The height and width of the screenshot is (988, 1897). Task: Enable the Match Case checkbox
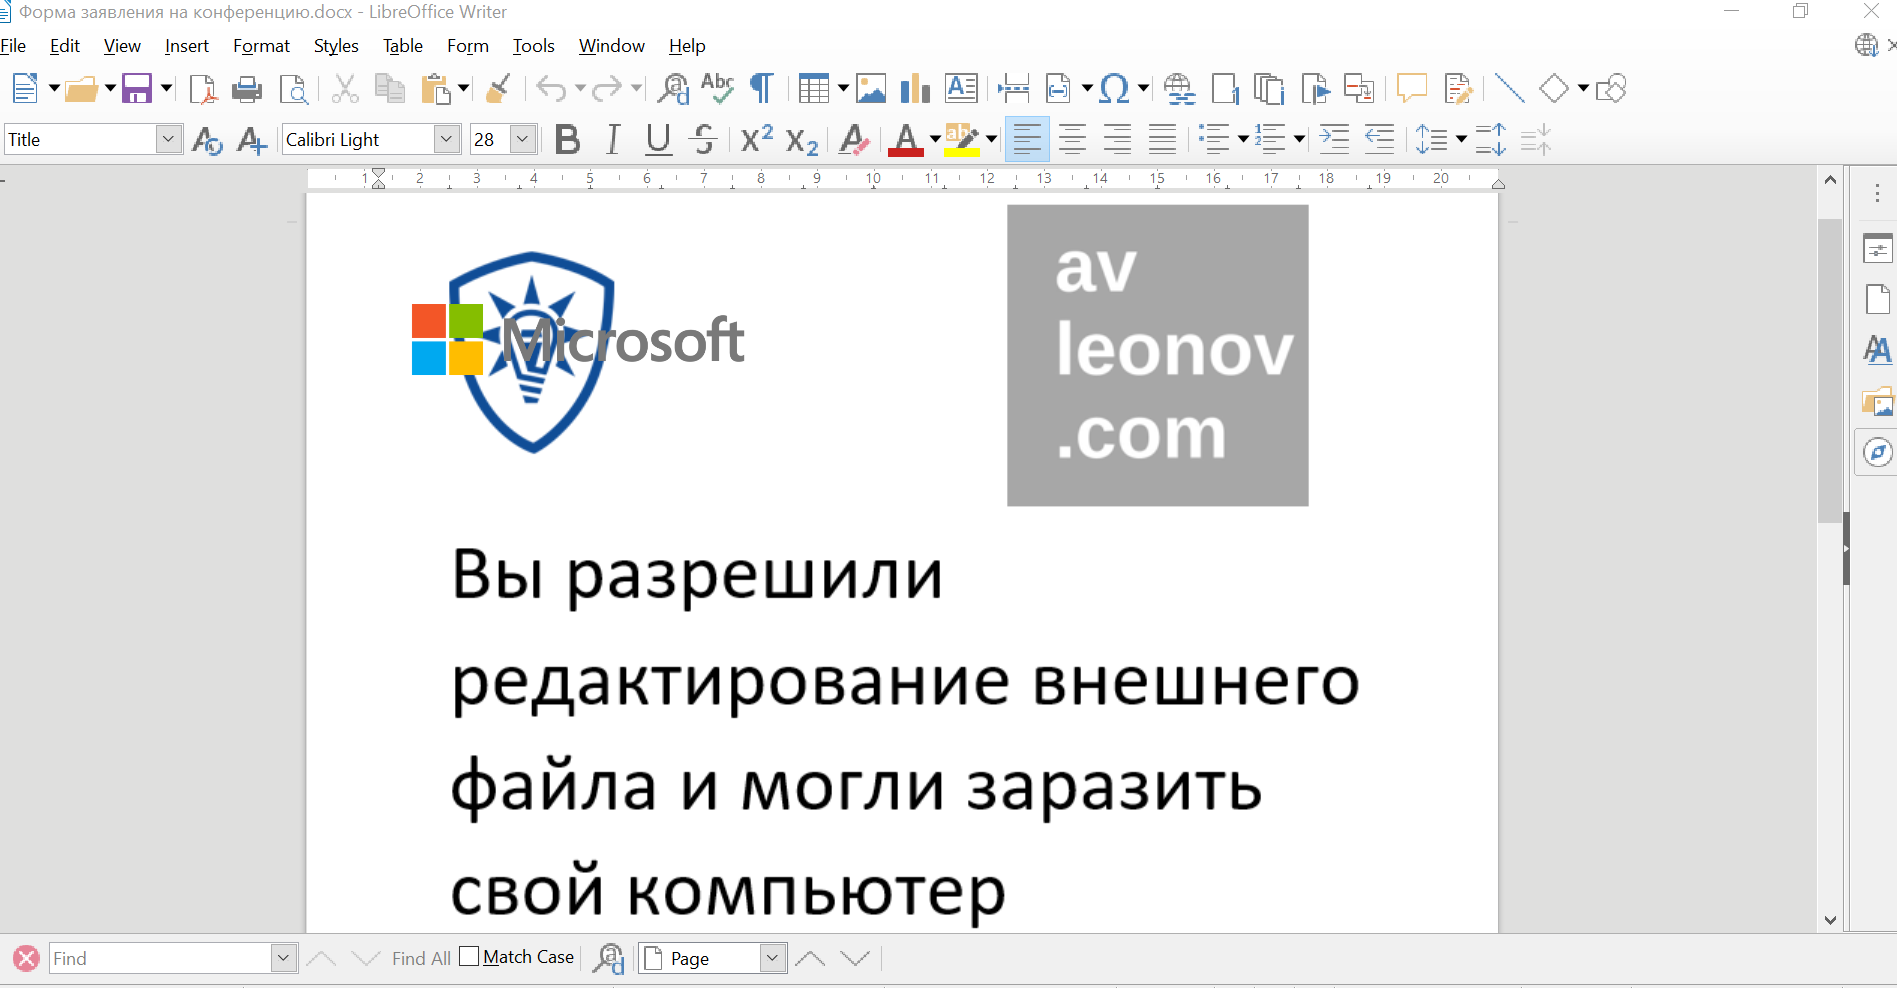click(x=469, y=957)
